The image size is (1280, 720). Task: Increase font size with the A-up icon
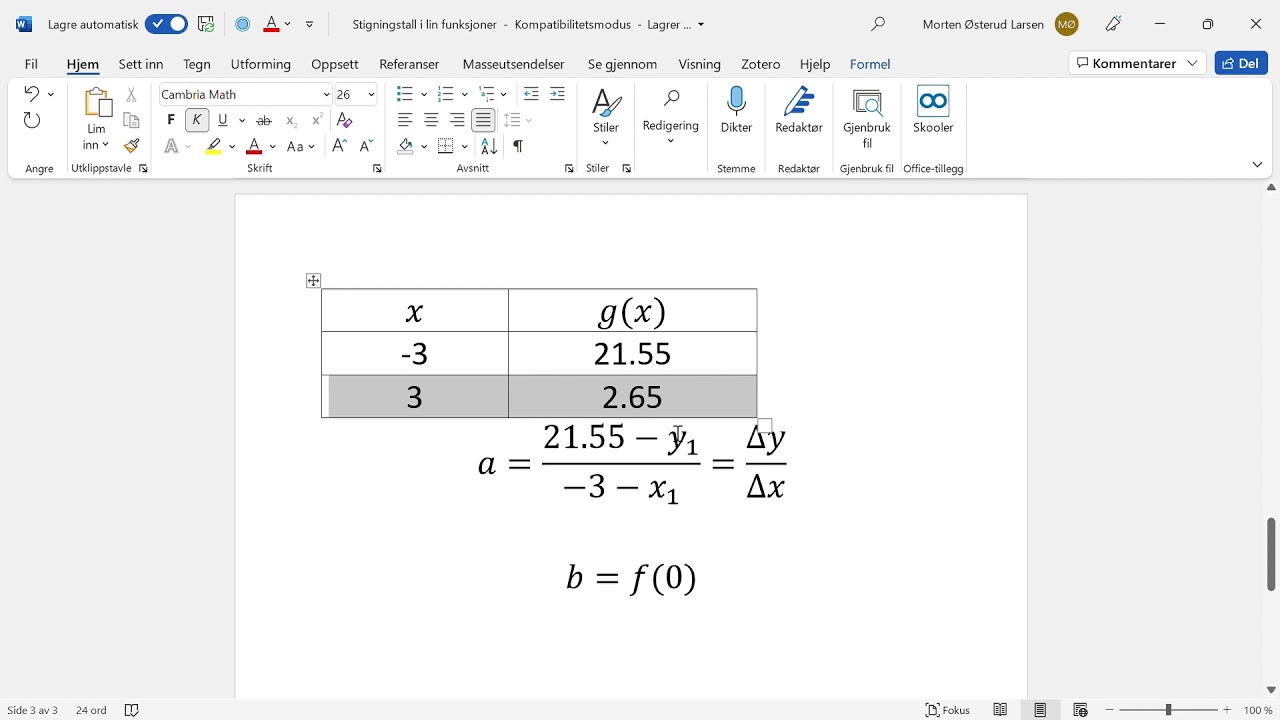(340, 146)
